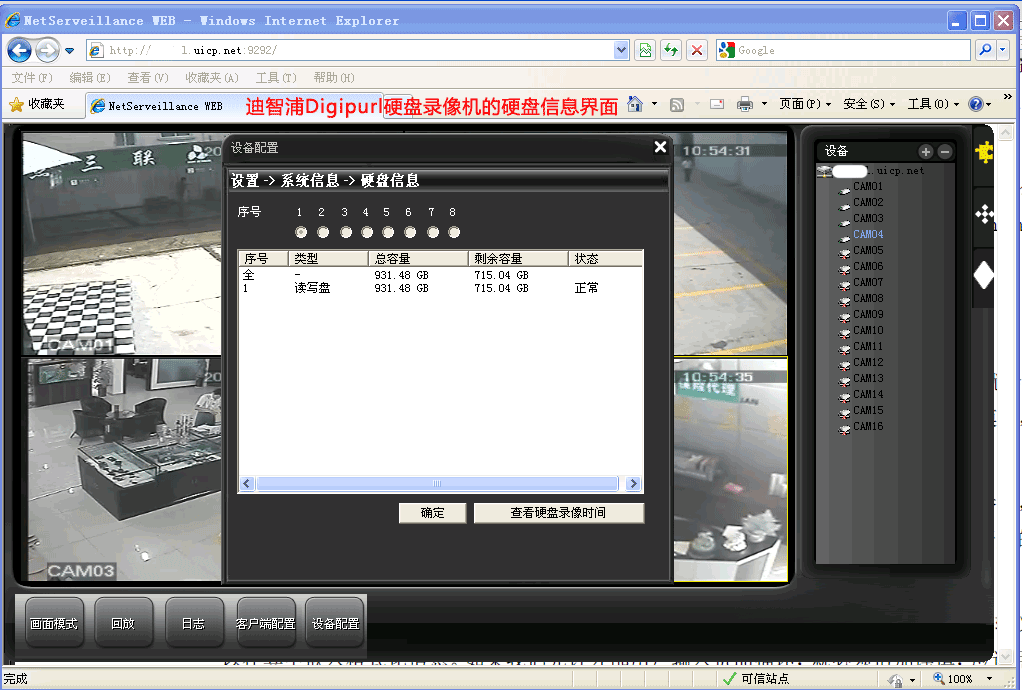Open the 安全(S) dropdown menu
The image size is (1022, 690).
pyautogui.click(x=869, y=104)
